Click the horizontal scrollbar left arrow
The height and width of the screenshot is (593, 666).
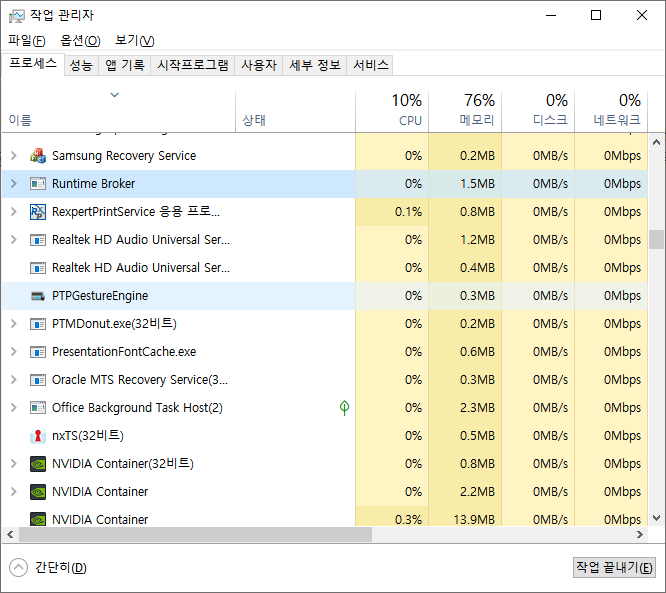click(x=10, y=534)
